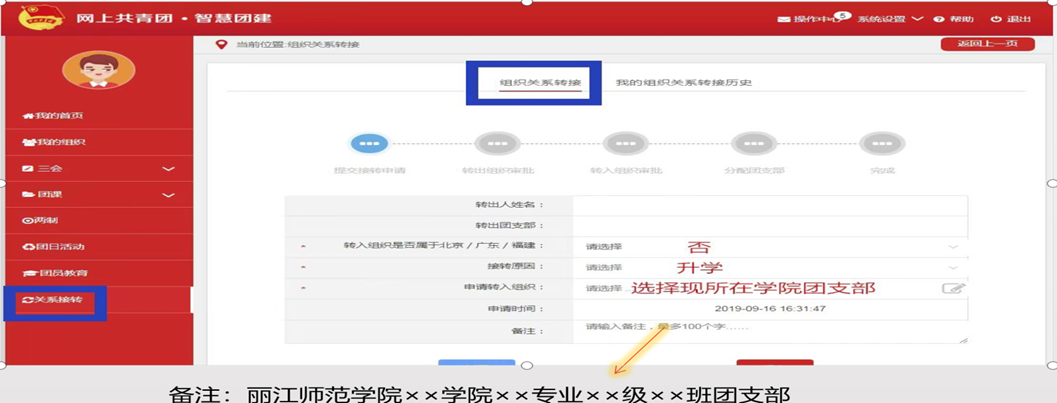The height and width of the screenshot is (403, 1057).
Task: Click the 完成 step circle
Action: point(882,144)
